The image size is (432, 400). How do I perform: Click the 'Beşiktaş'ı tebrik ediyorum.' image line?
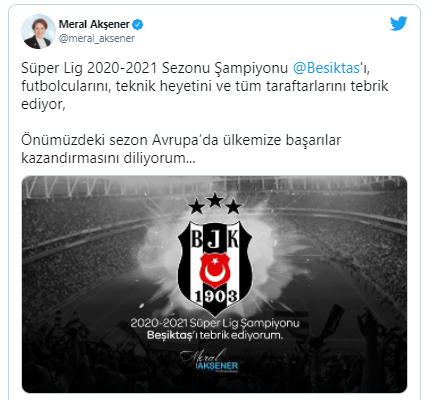[215, 335]
